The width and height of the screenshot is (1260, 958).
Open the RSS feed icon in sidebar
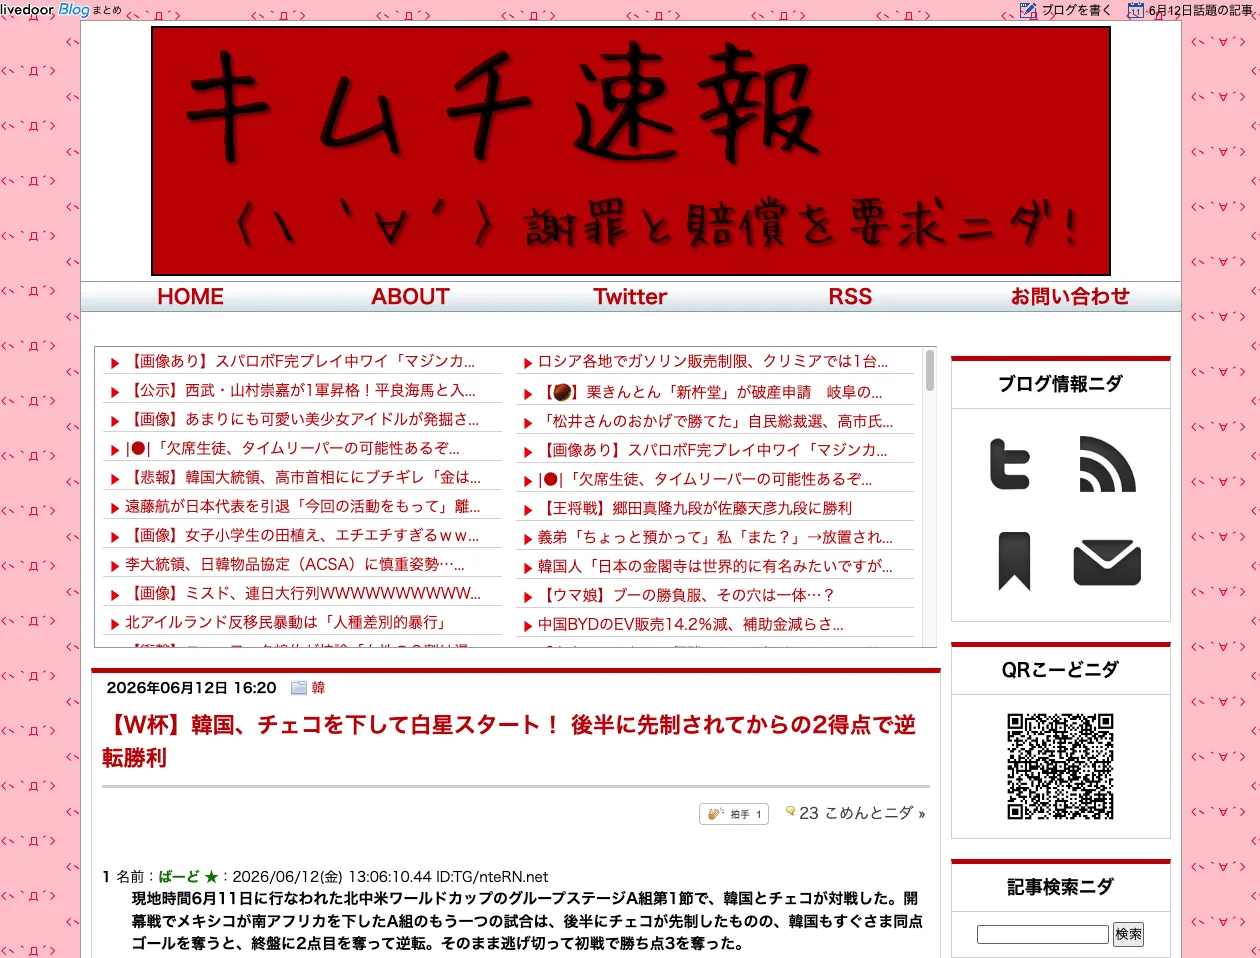pyautogui.click(x=1107, y=464)
